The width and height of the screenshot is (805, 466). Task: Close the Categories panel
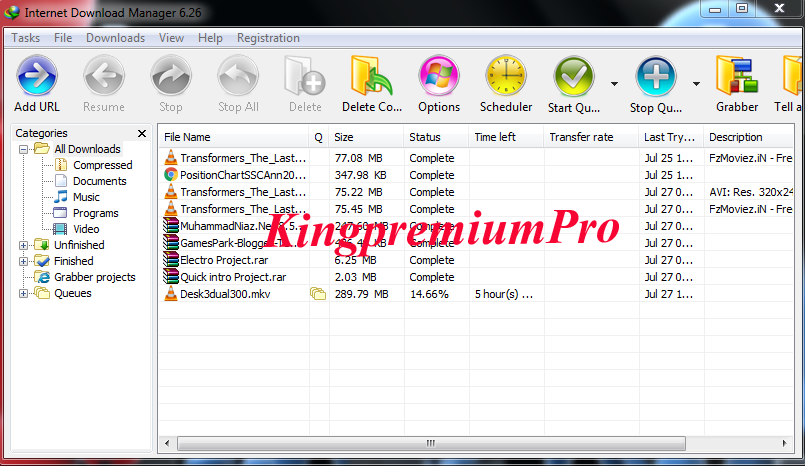click(142, 133)
